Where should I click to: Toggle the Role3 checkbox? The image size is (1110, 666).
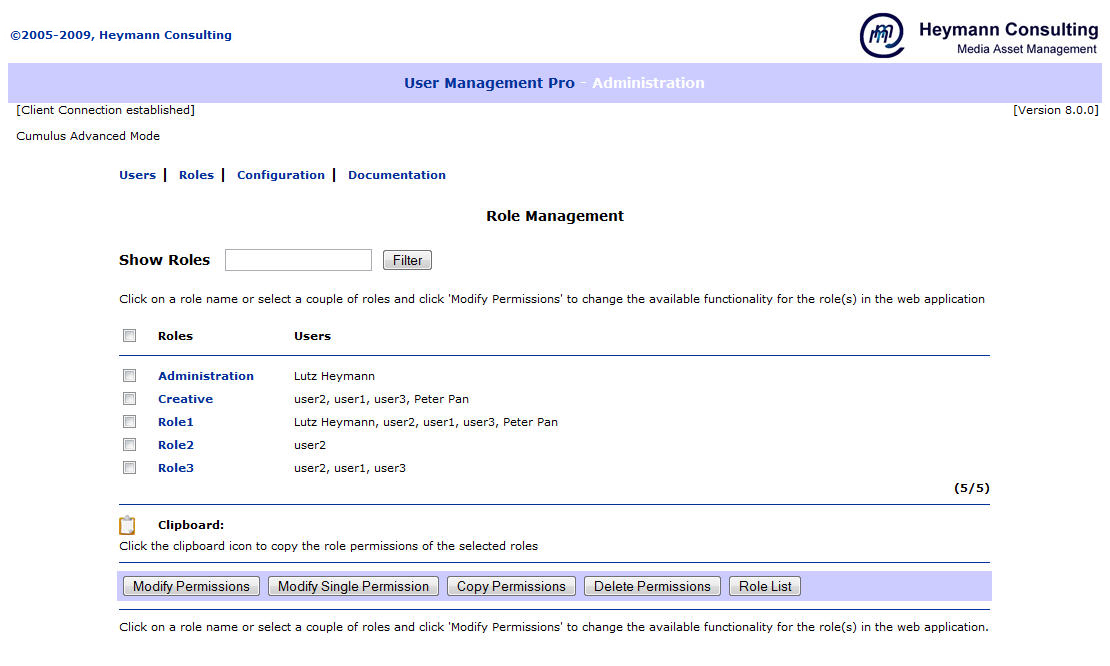coord(130,467)
